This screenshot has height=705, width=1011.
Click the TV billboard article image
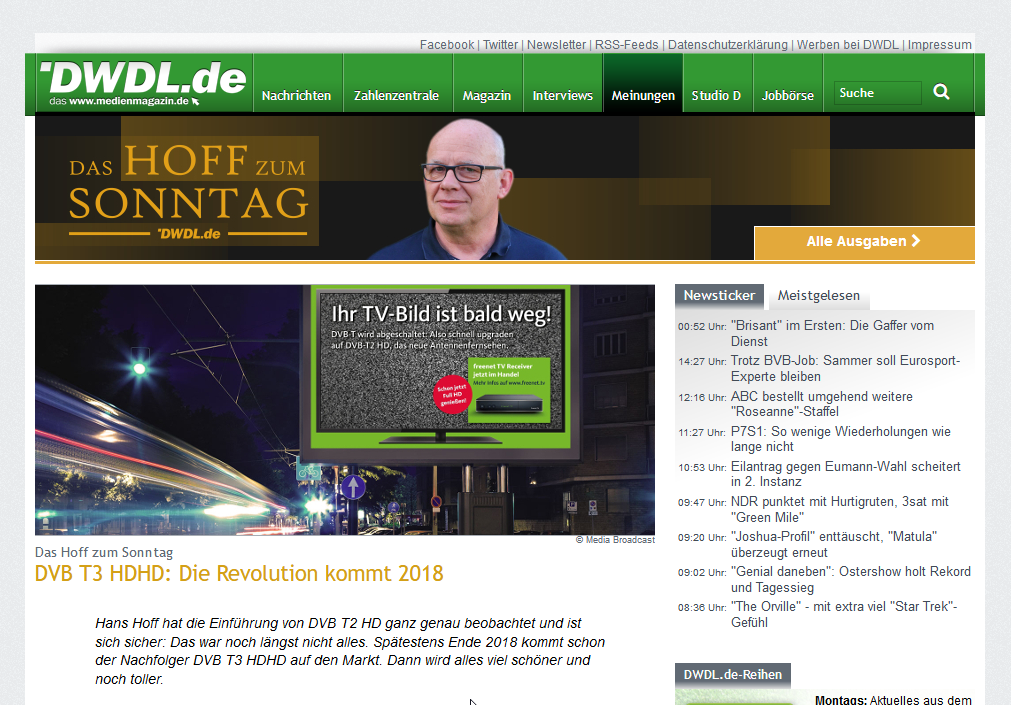[x=345, y=410]
